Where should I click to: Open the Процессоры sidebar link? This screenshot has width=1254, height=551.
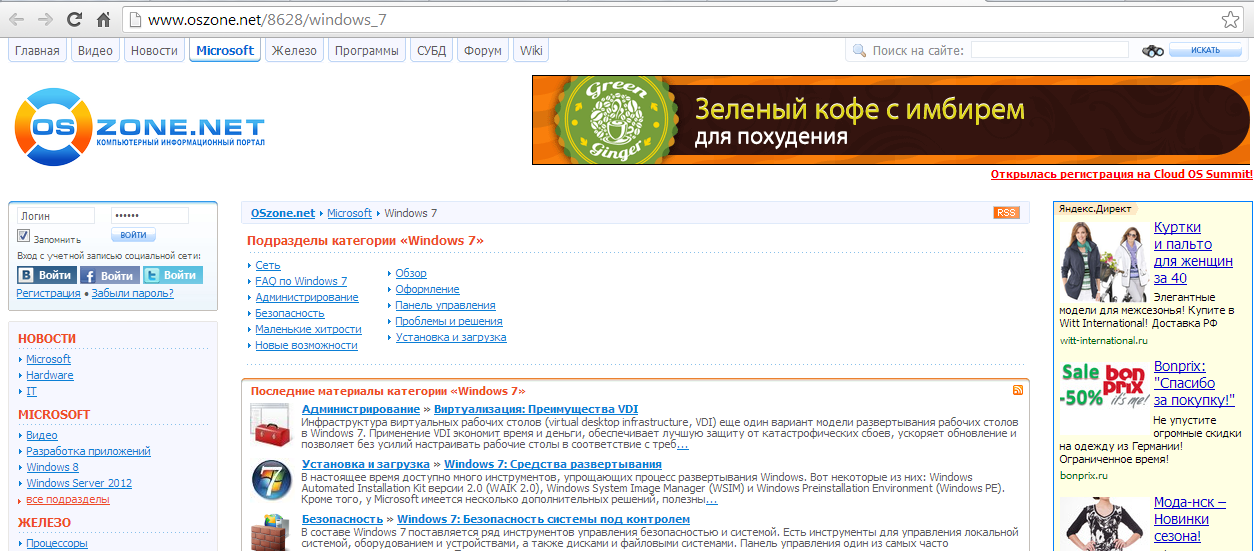57,543
